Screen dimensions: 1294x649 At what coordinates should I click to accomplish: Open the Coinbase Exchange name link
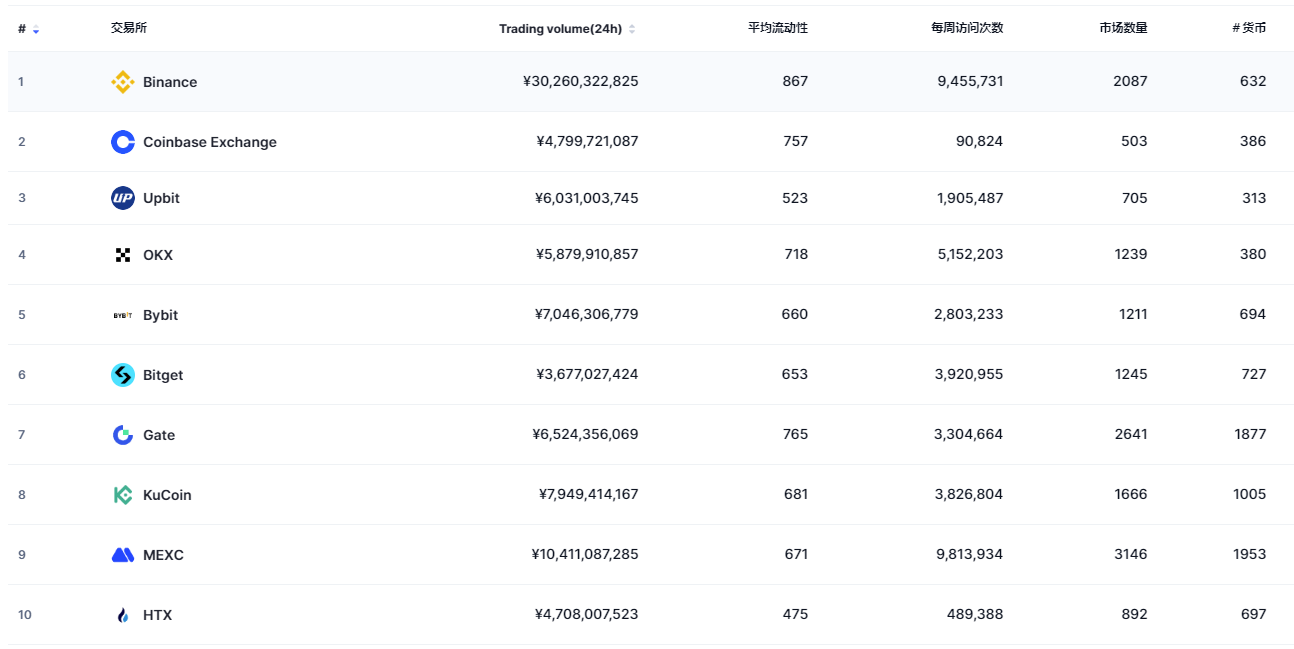click(209, 142)
